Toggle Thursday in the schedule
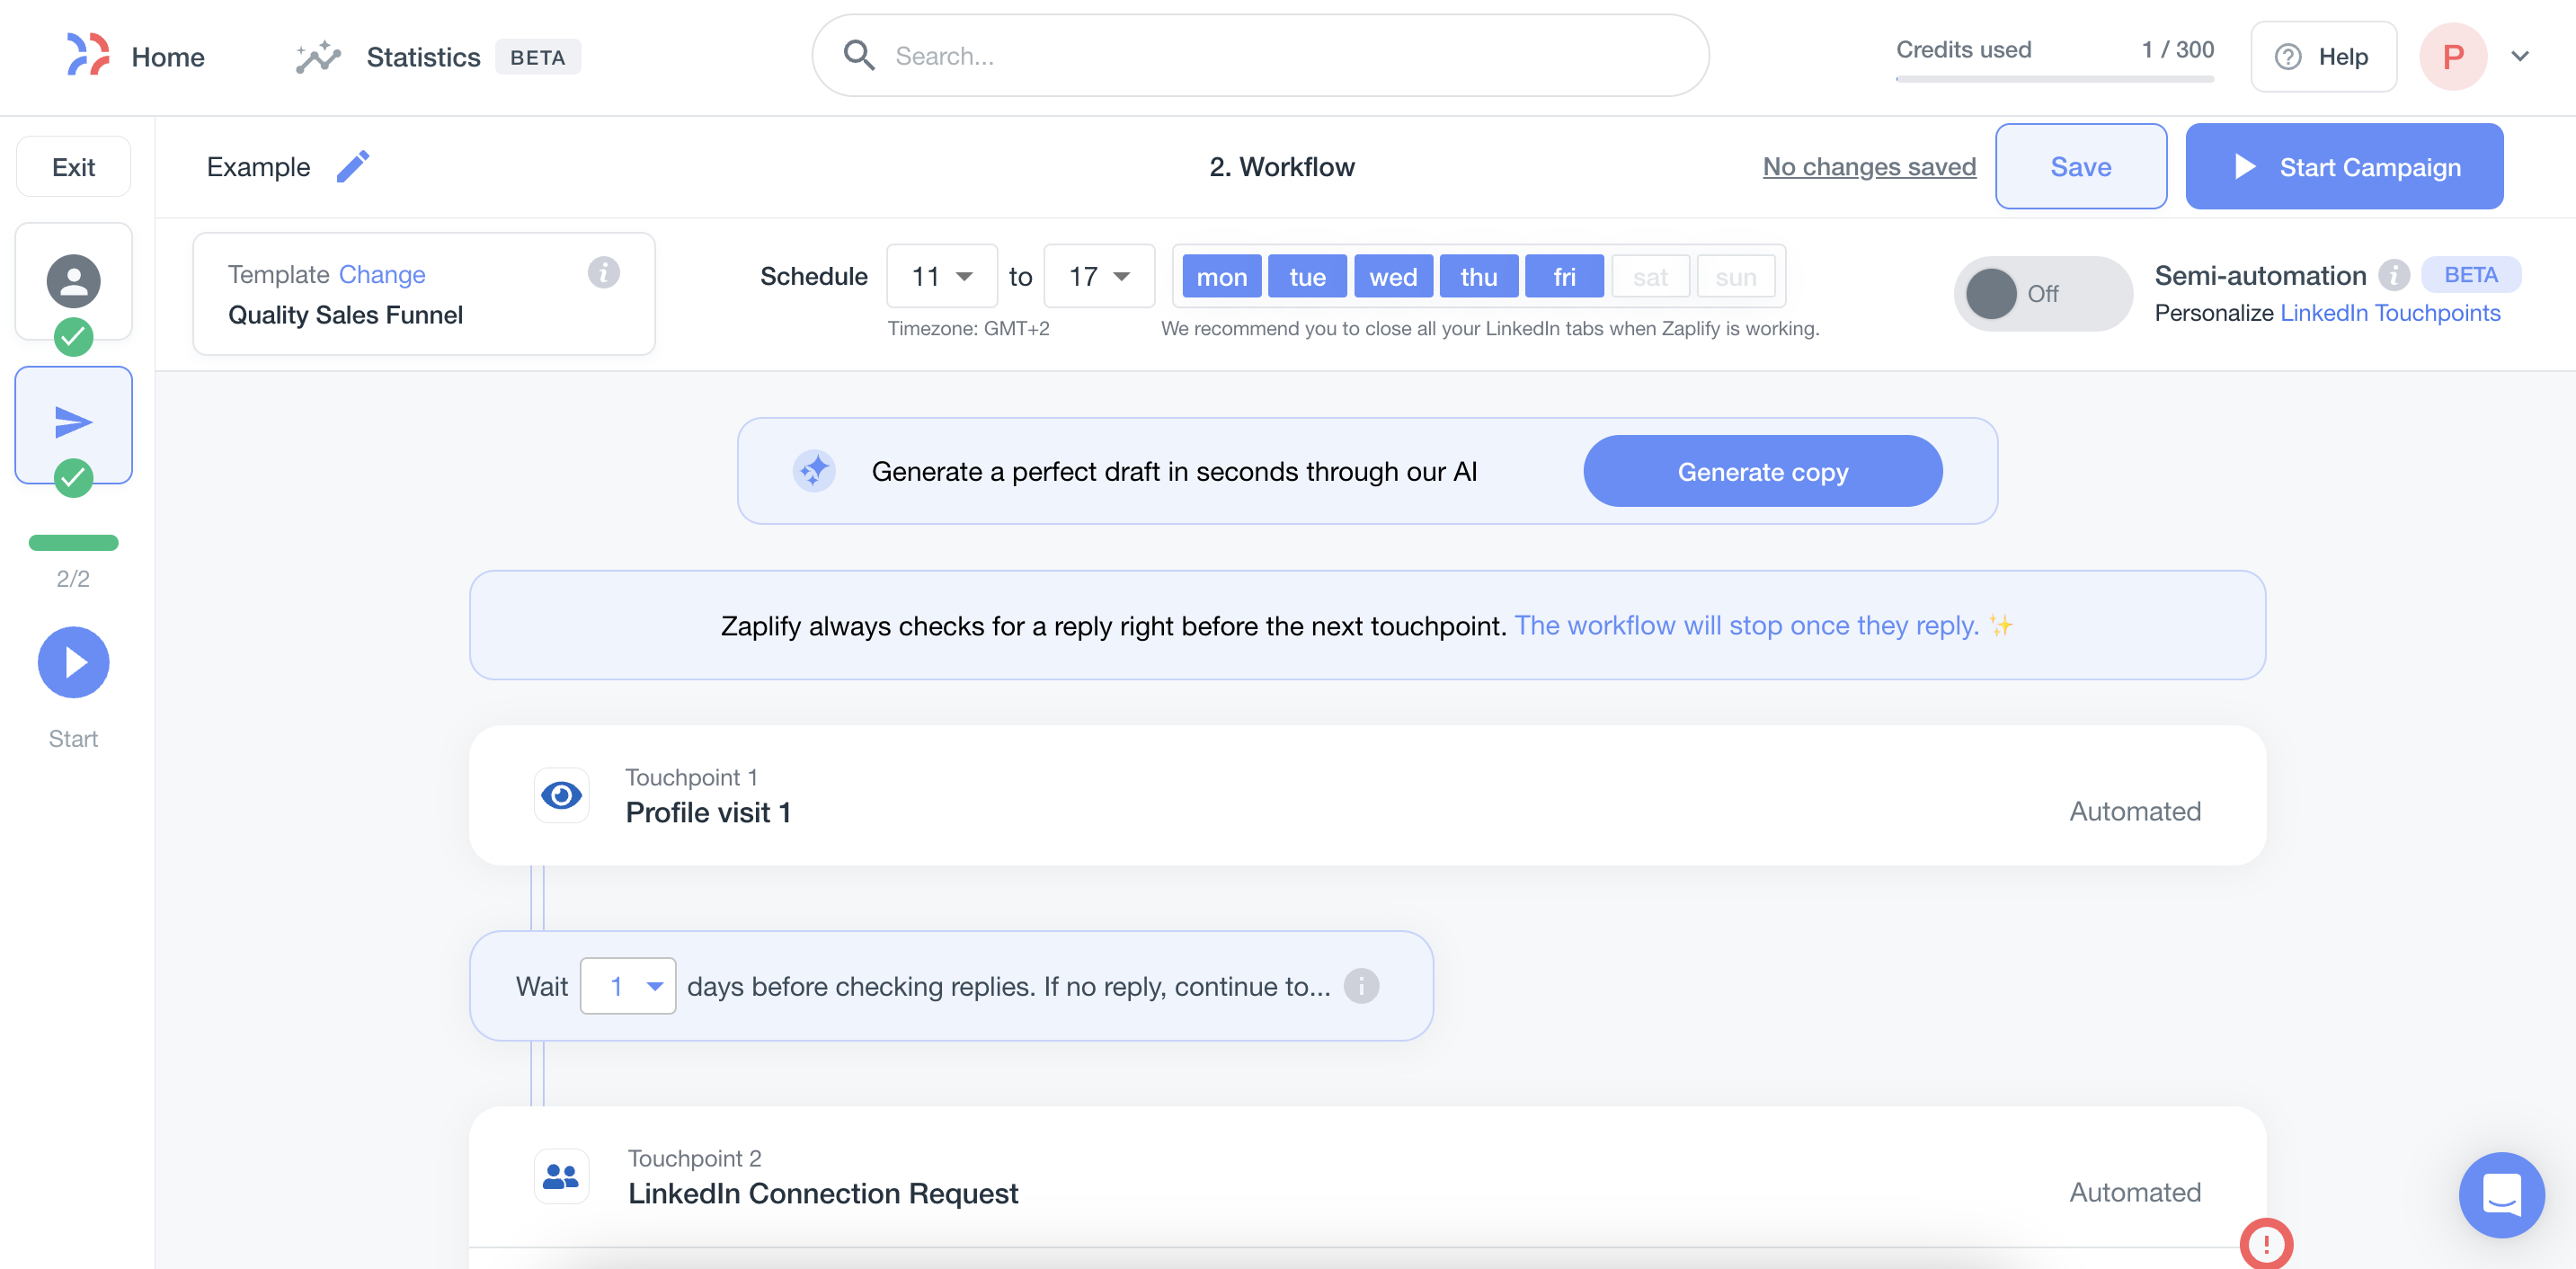2576x1269 pixels. [1479, 277]
